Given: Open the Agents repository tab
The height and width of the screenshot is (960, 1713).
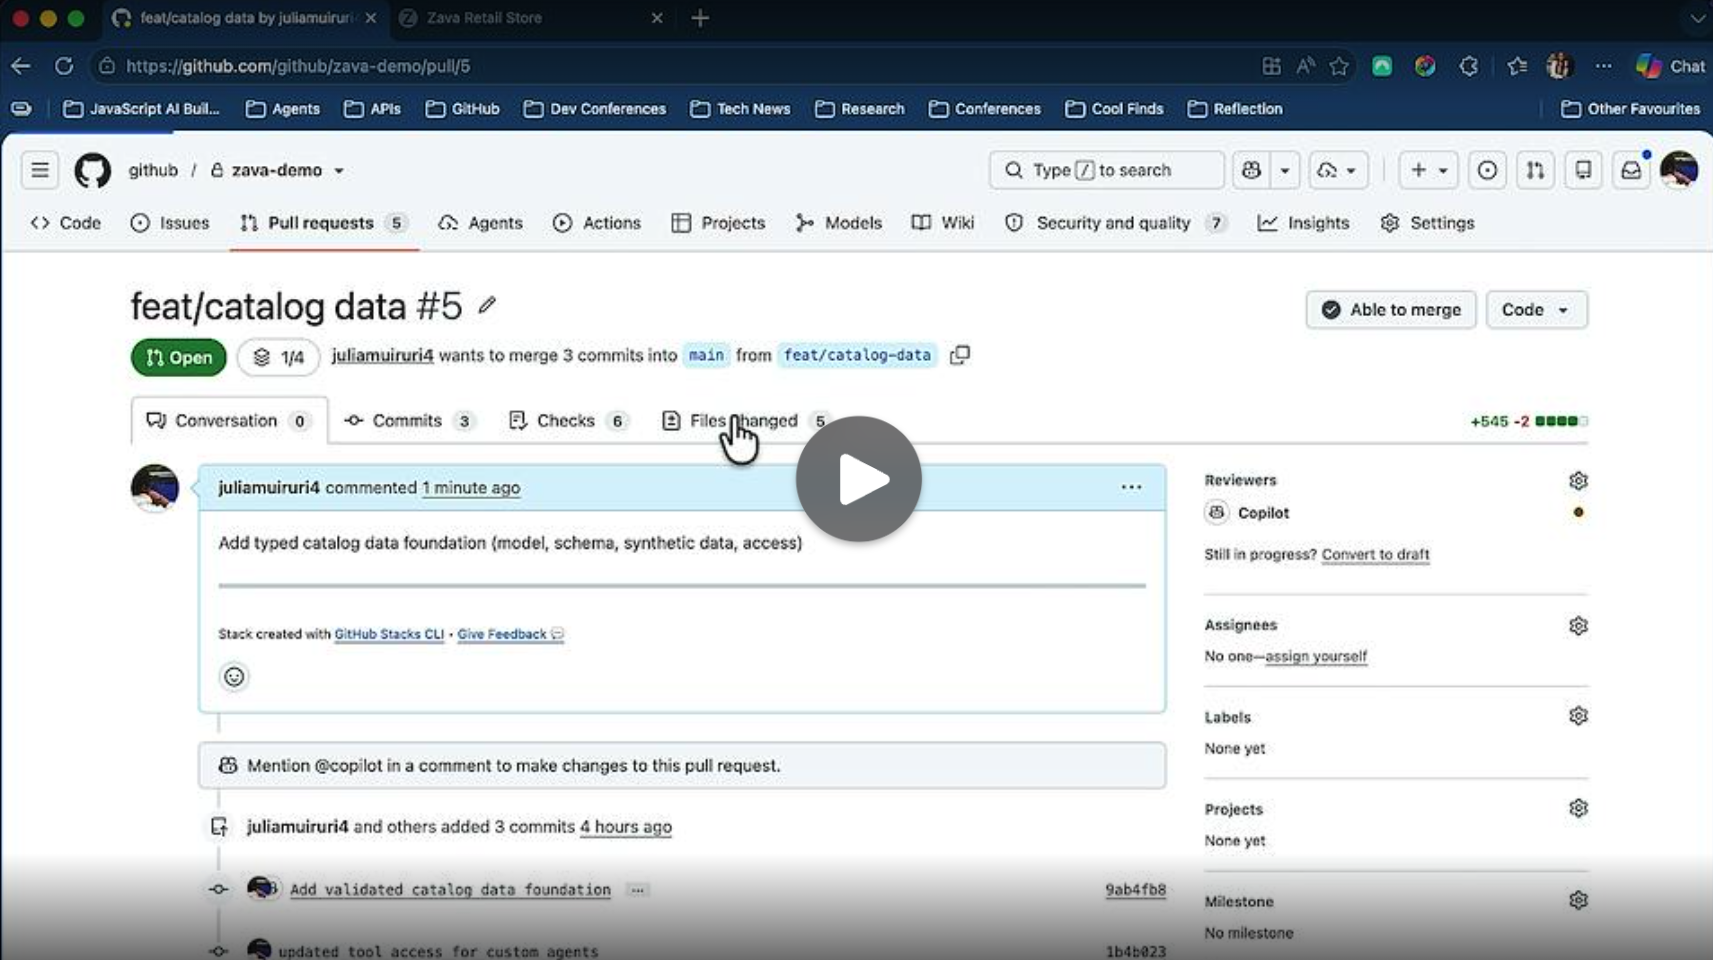Looking at the screenshot, I should click(x=481, y=223).
